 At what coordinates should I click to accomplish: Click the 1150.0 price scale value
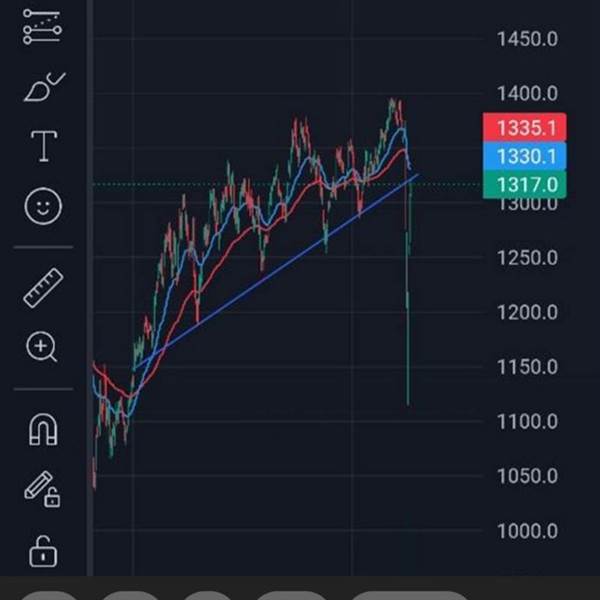[527, 367]
